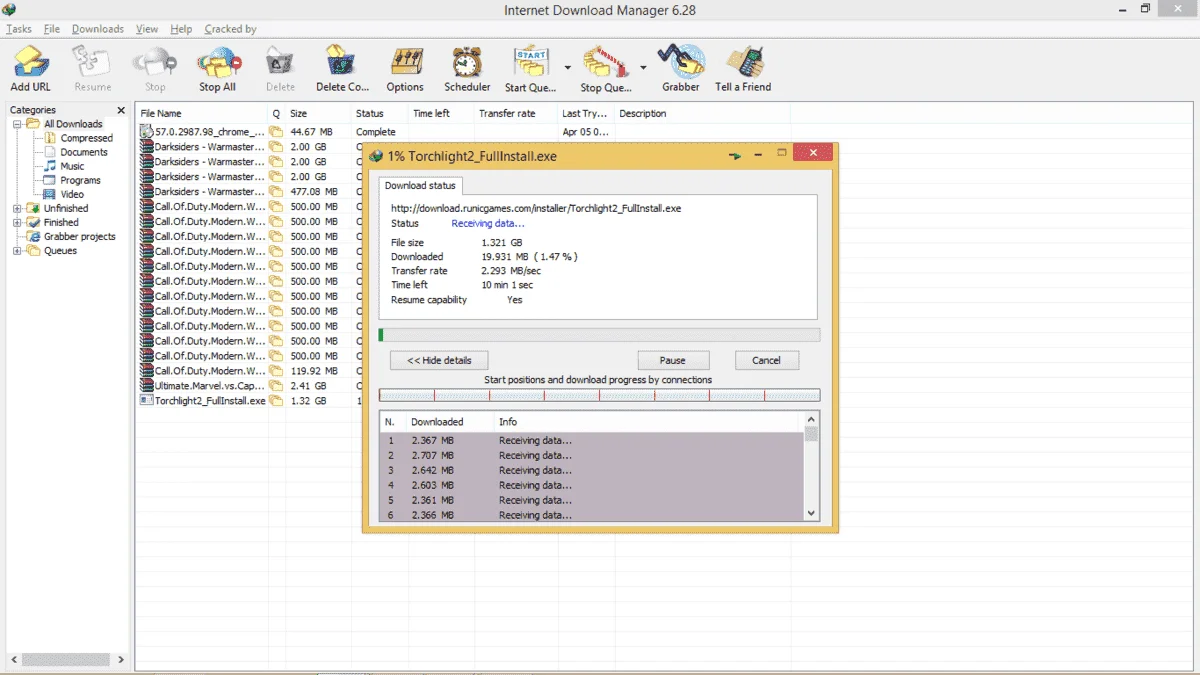Click the Size column header
1200x675 pixels.
pos(318,113)
